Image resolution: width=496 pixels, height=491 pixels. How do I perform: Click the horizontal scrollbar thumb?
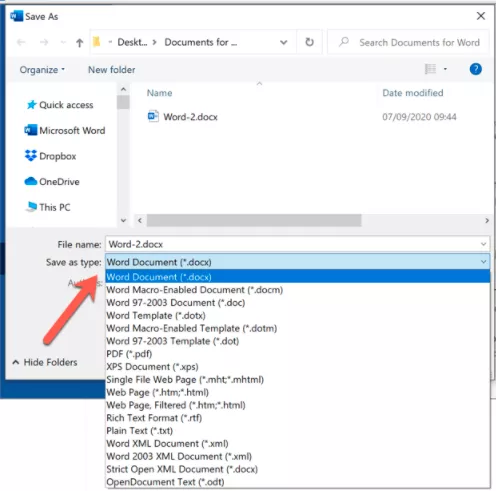(x=254, y=220)
